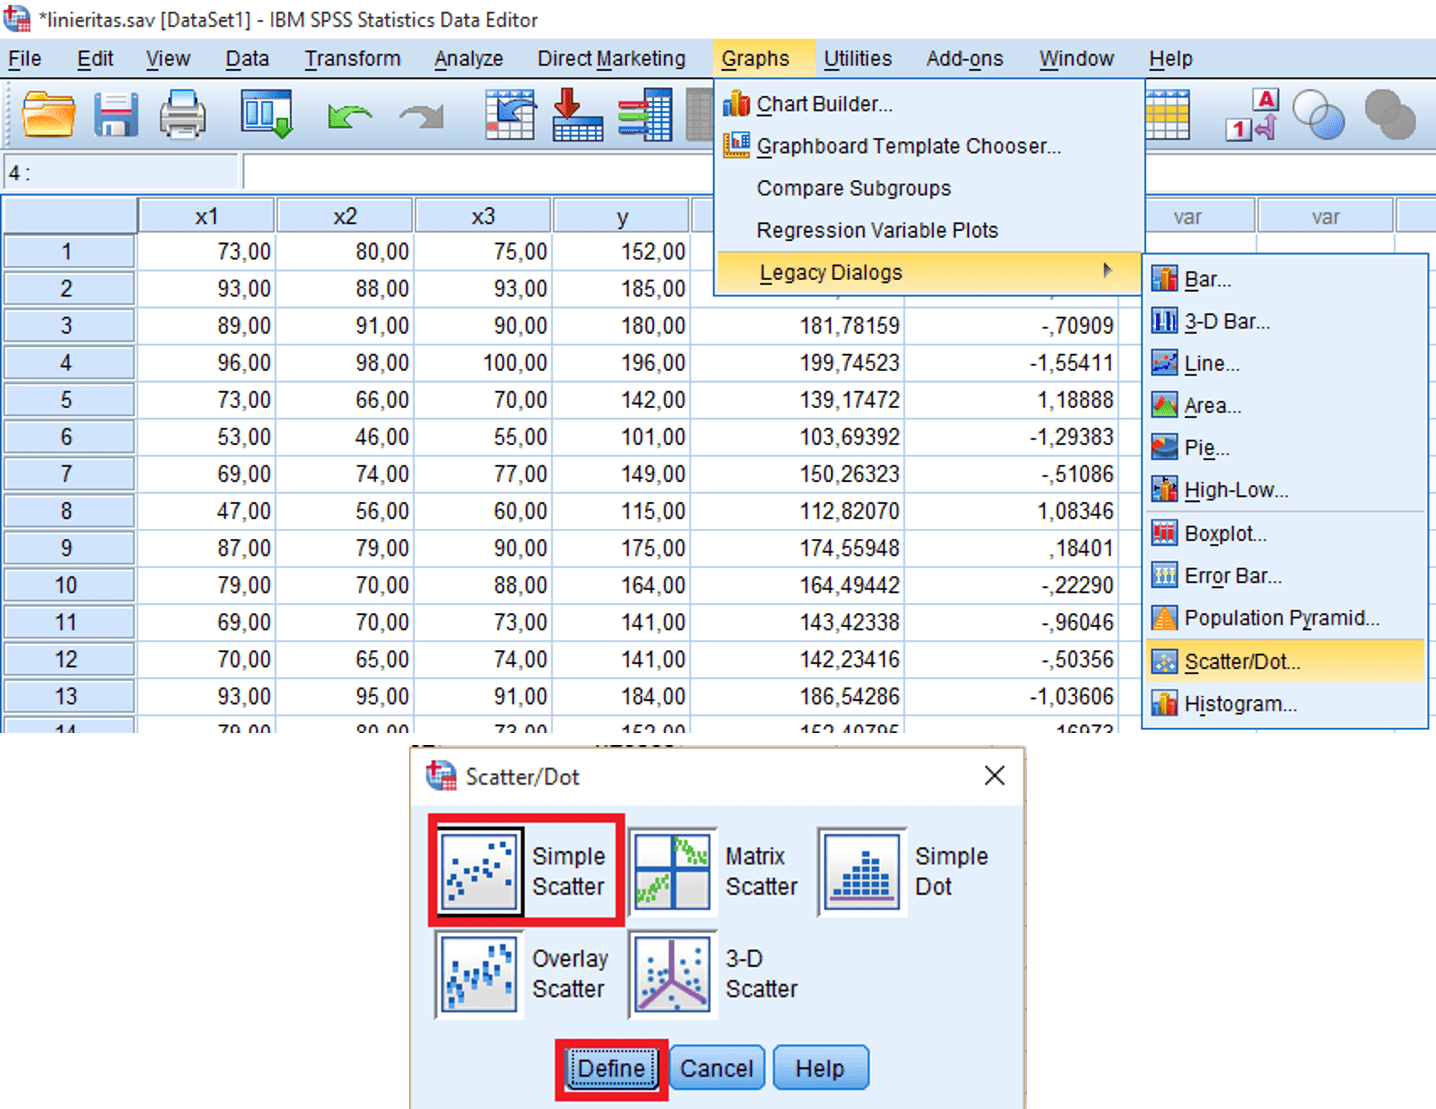Choose the Matrix Scatter option
The height and width of the screenshot is (1109, 1436).
[673, 869]
